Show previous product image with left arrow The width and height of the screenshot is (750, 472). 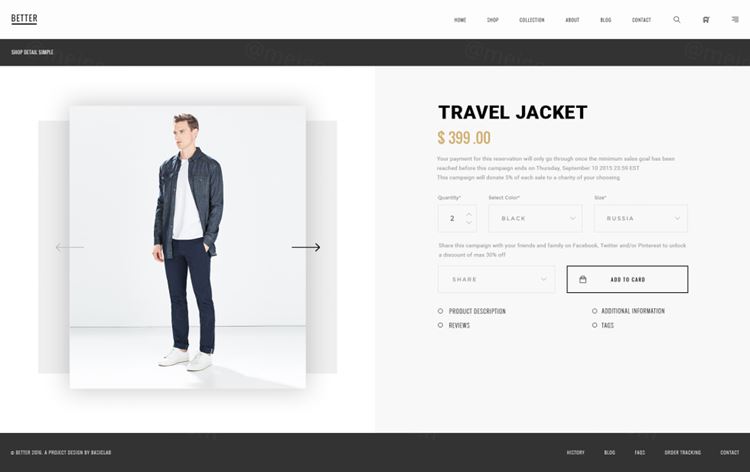(70, 247)
